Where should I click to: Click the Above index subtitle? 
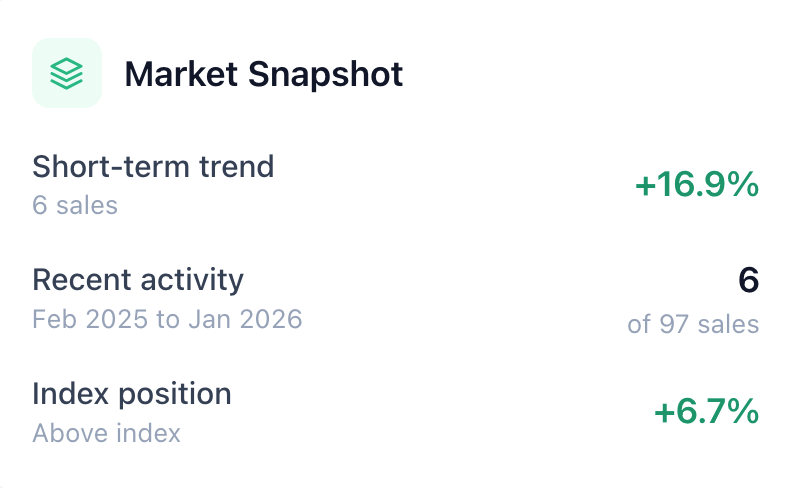(x=106, y=433)
